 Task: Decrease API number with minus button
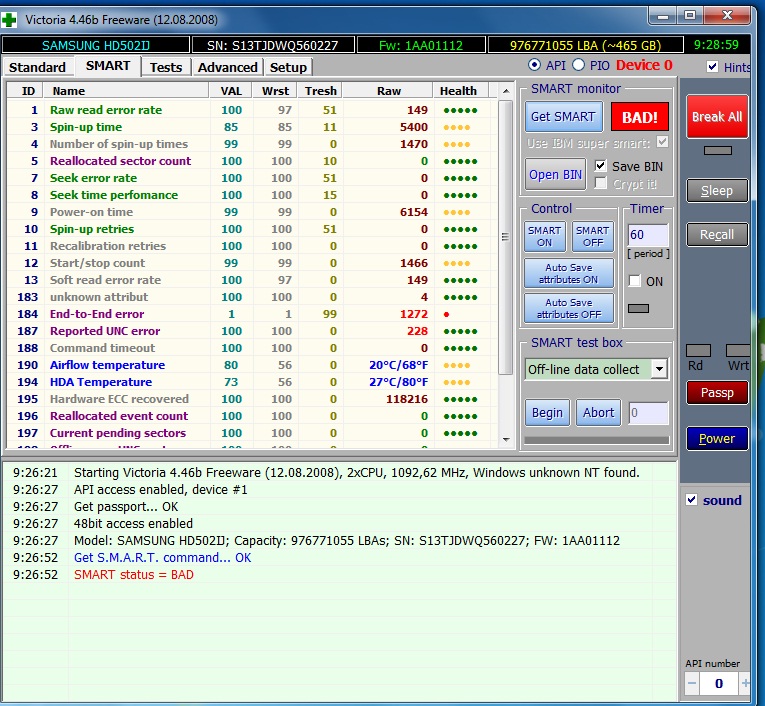pyautogui.click(x=691, y=684)
